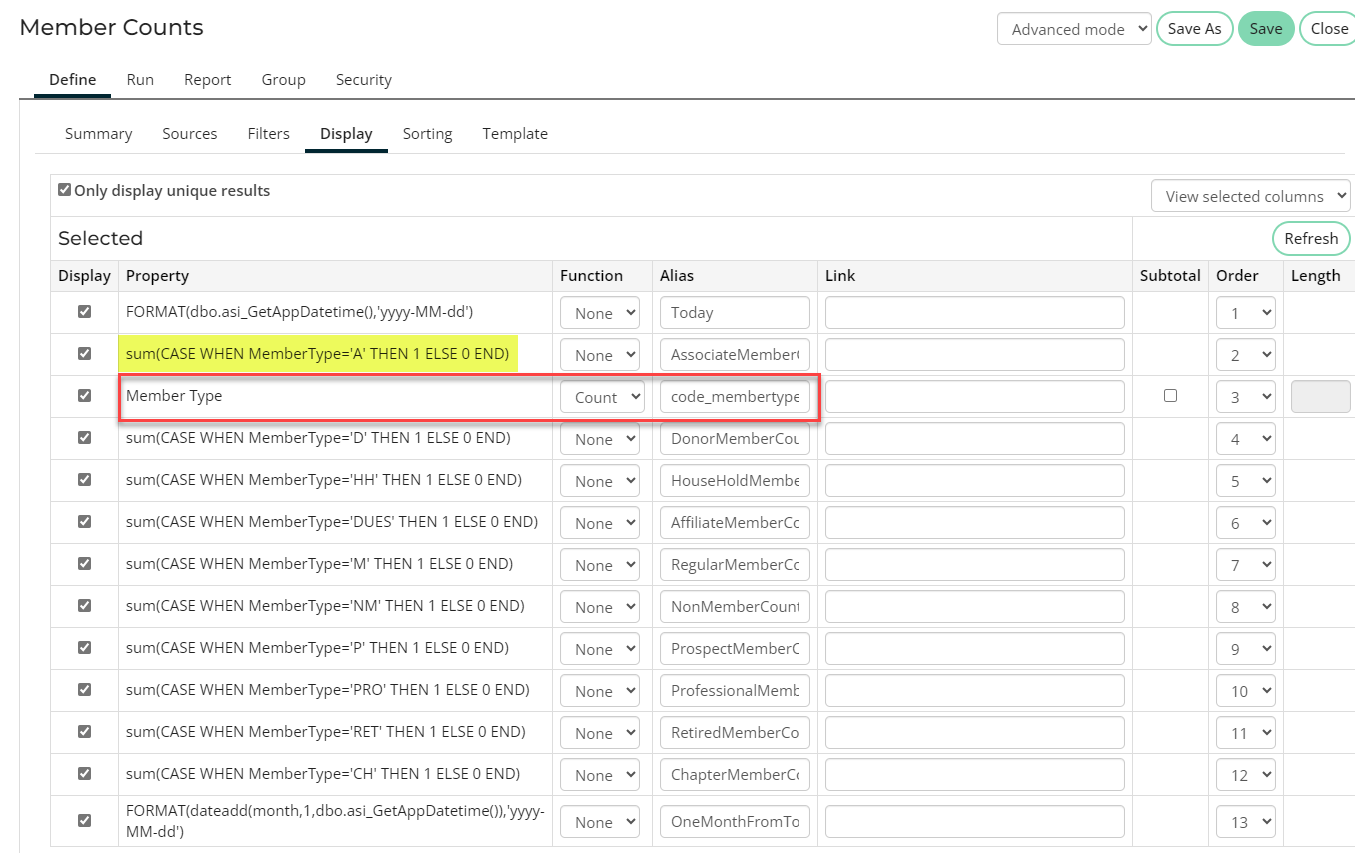Image resolution: width=1355 pixels, height=862 pixels.
Task: Open Function dropdown set to Count
Action: [600, 397]
